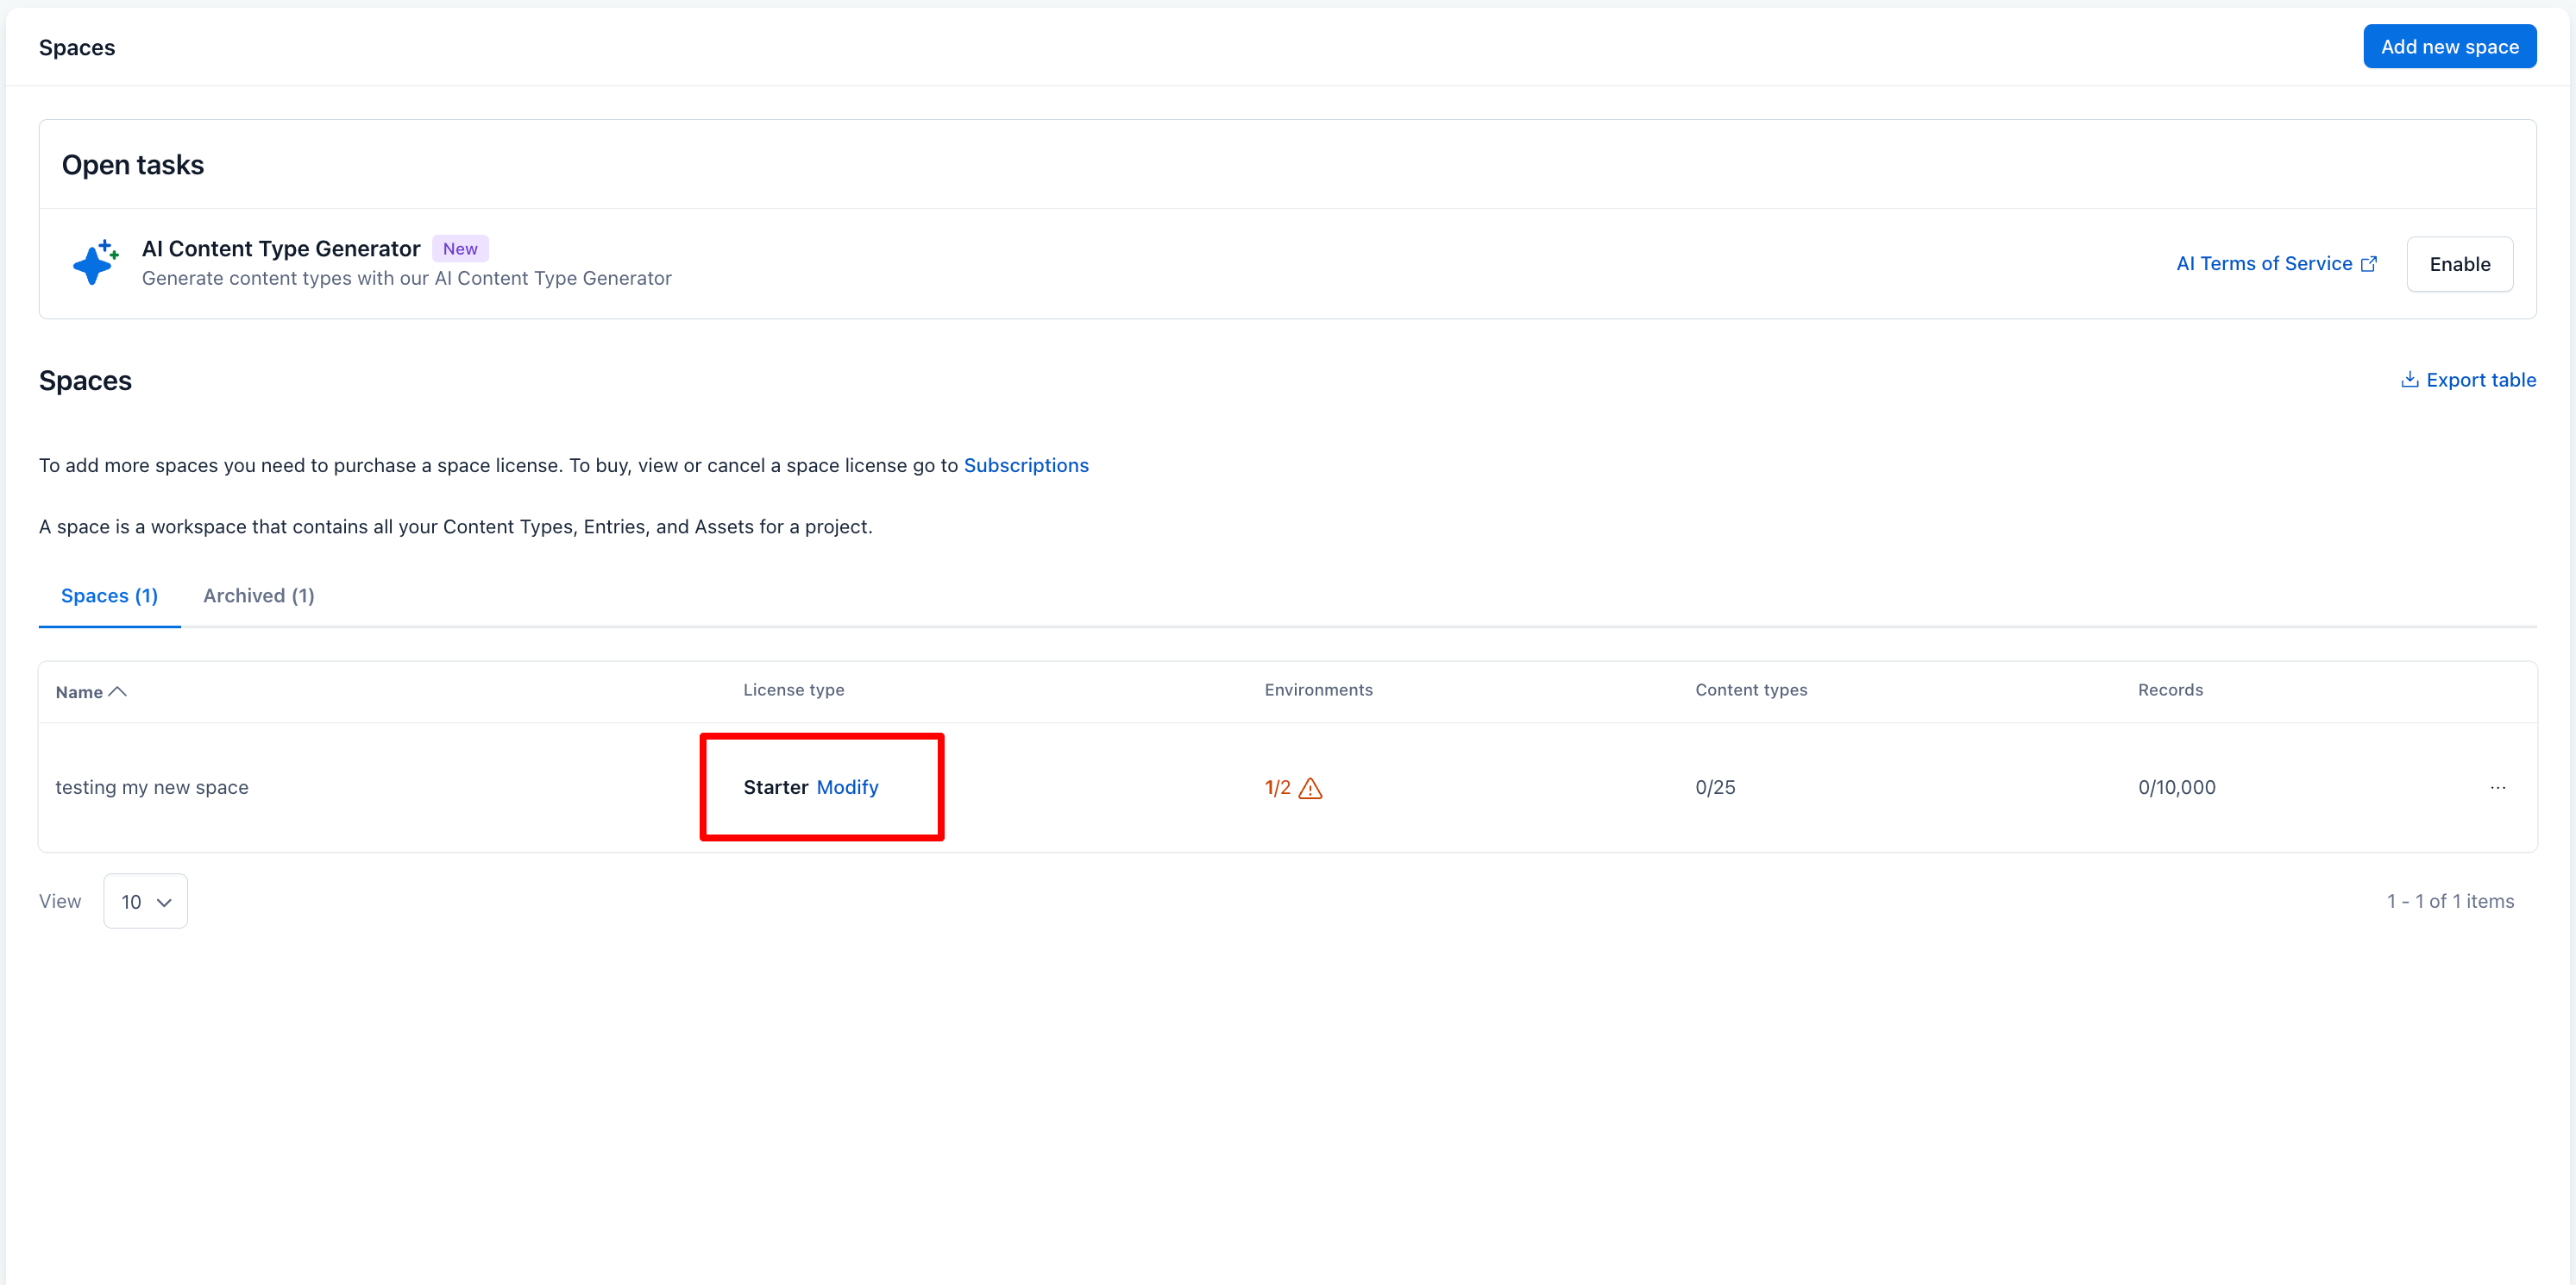
Task: Click the Name sort ascending arrow
Action: click(x=118, y=692)
